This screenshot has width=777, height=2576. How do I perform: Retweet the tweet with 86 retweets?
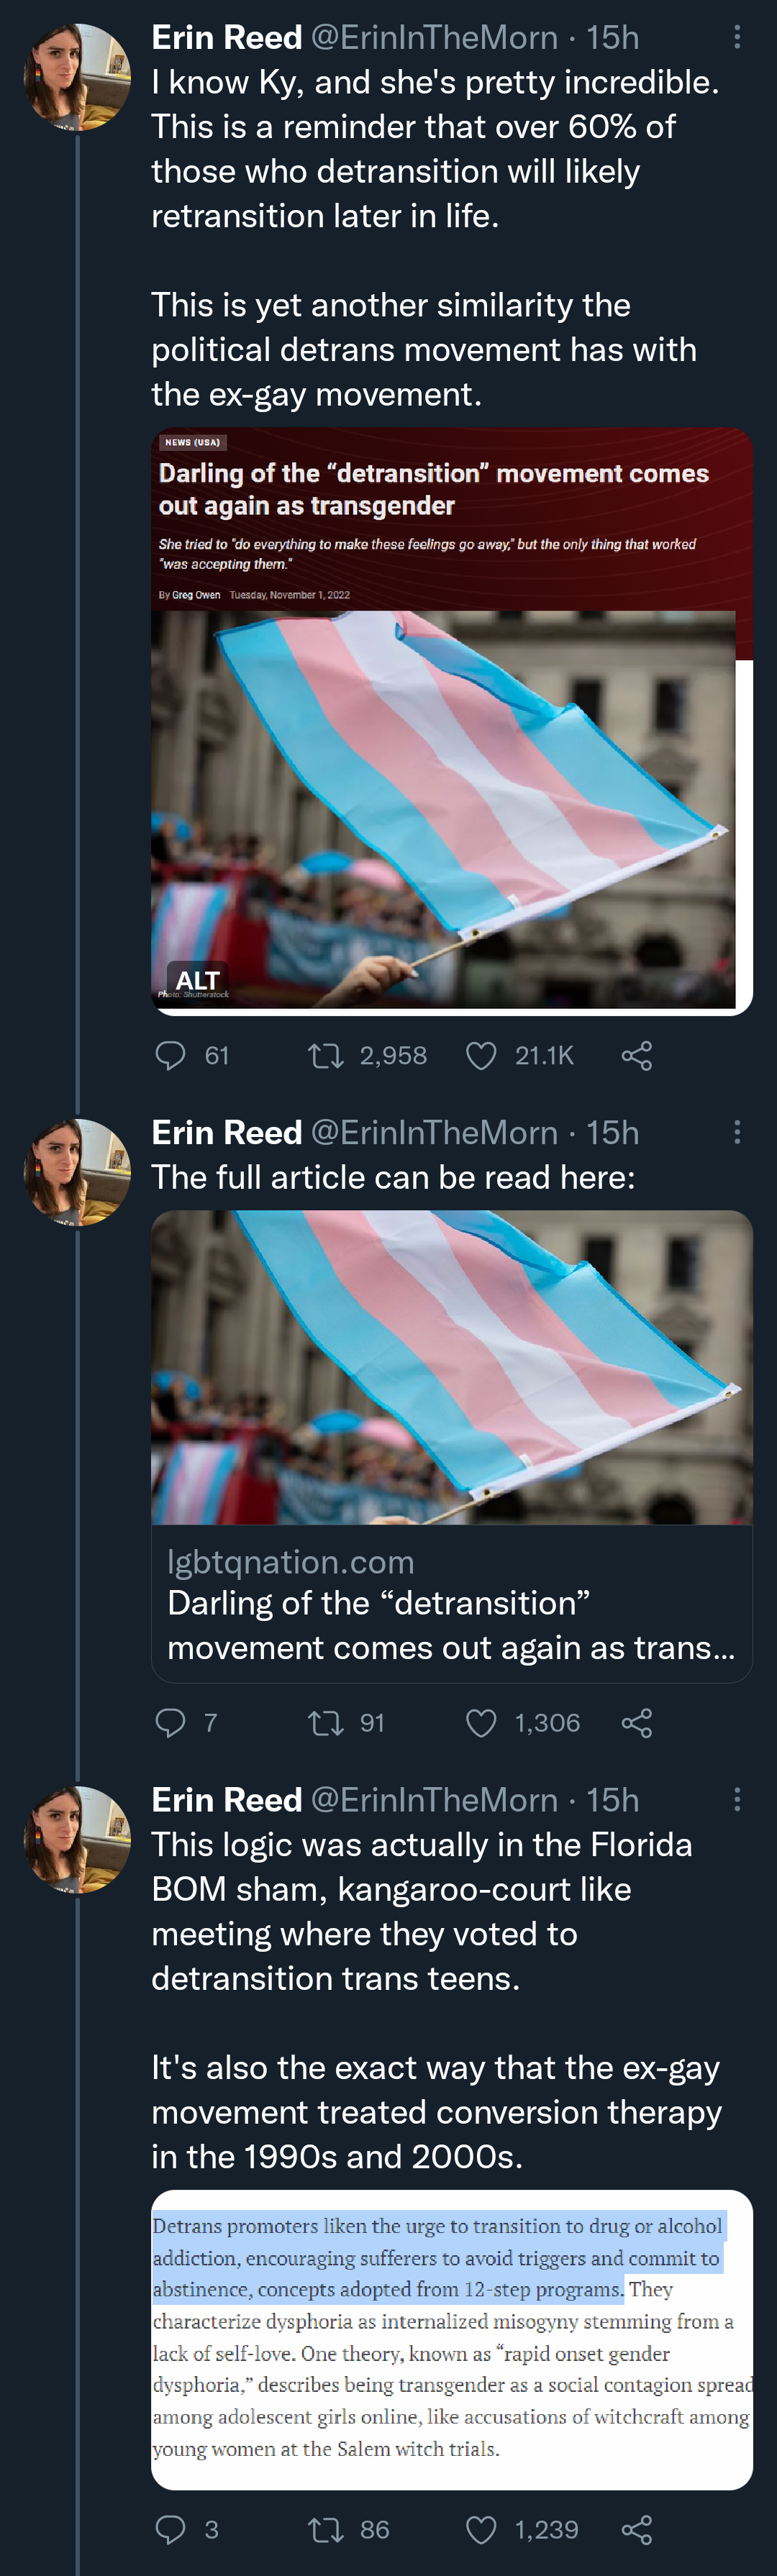pyautogui.click(x=326, y=2529)
